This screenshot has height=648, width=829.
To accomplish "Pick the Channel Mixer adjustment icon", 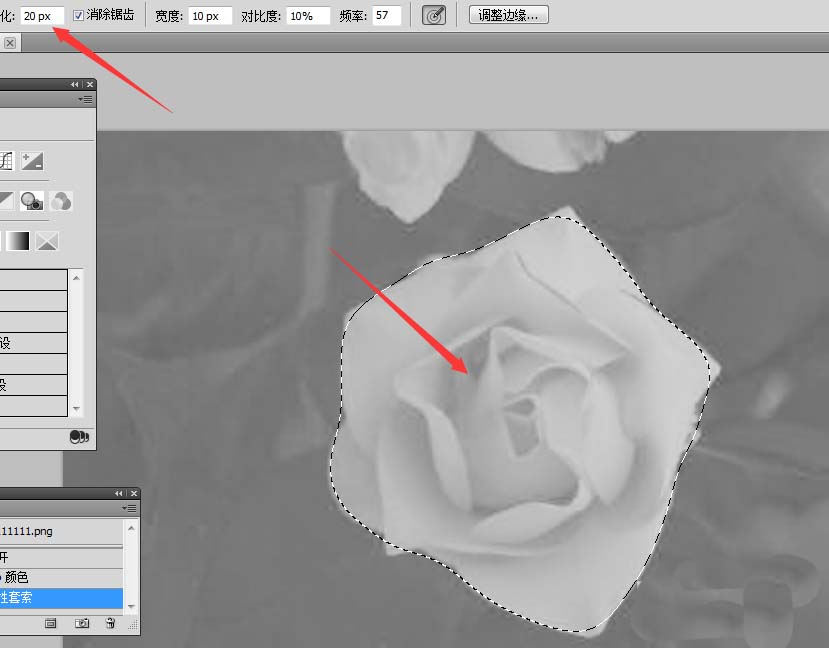I will (61, 201).
